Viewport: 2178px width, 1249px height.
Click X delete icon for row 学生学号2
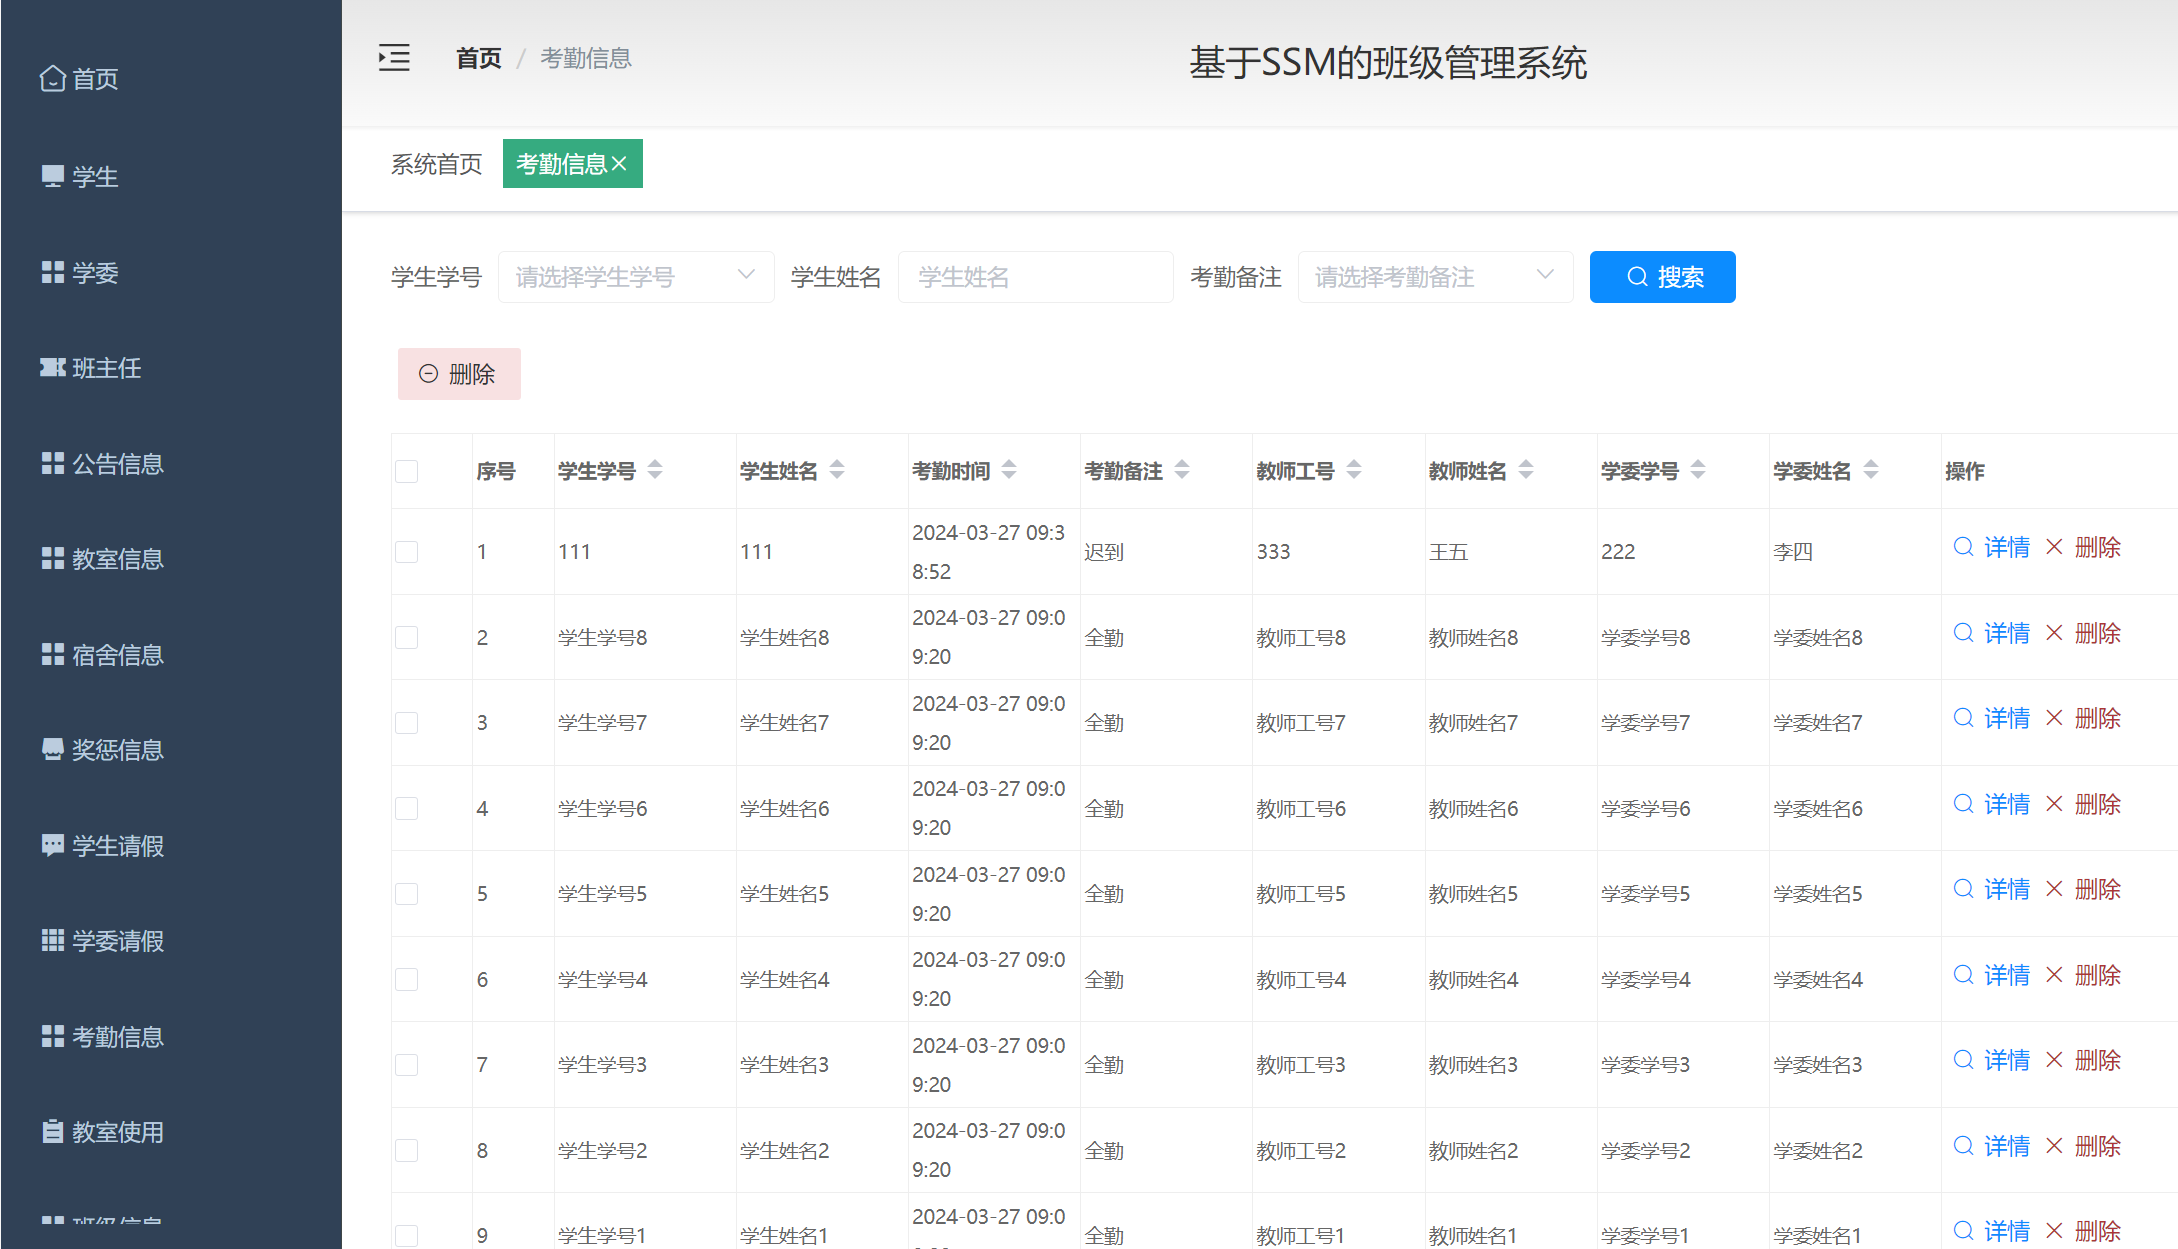point(2054,1146)
